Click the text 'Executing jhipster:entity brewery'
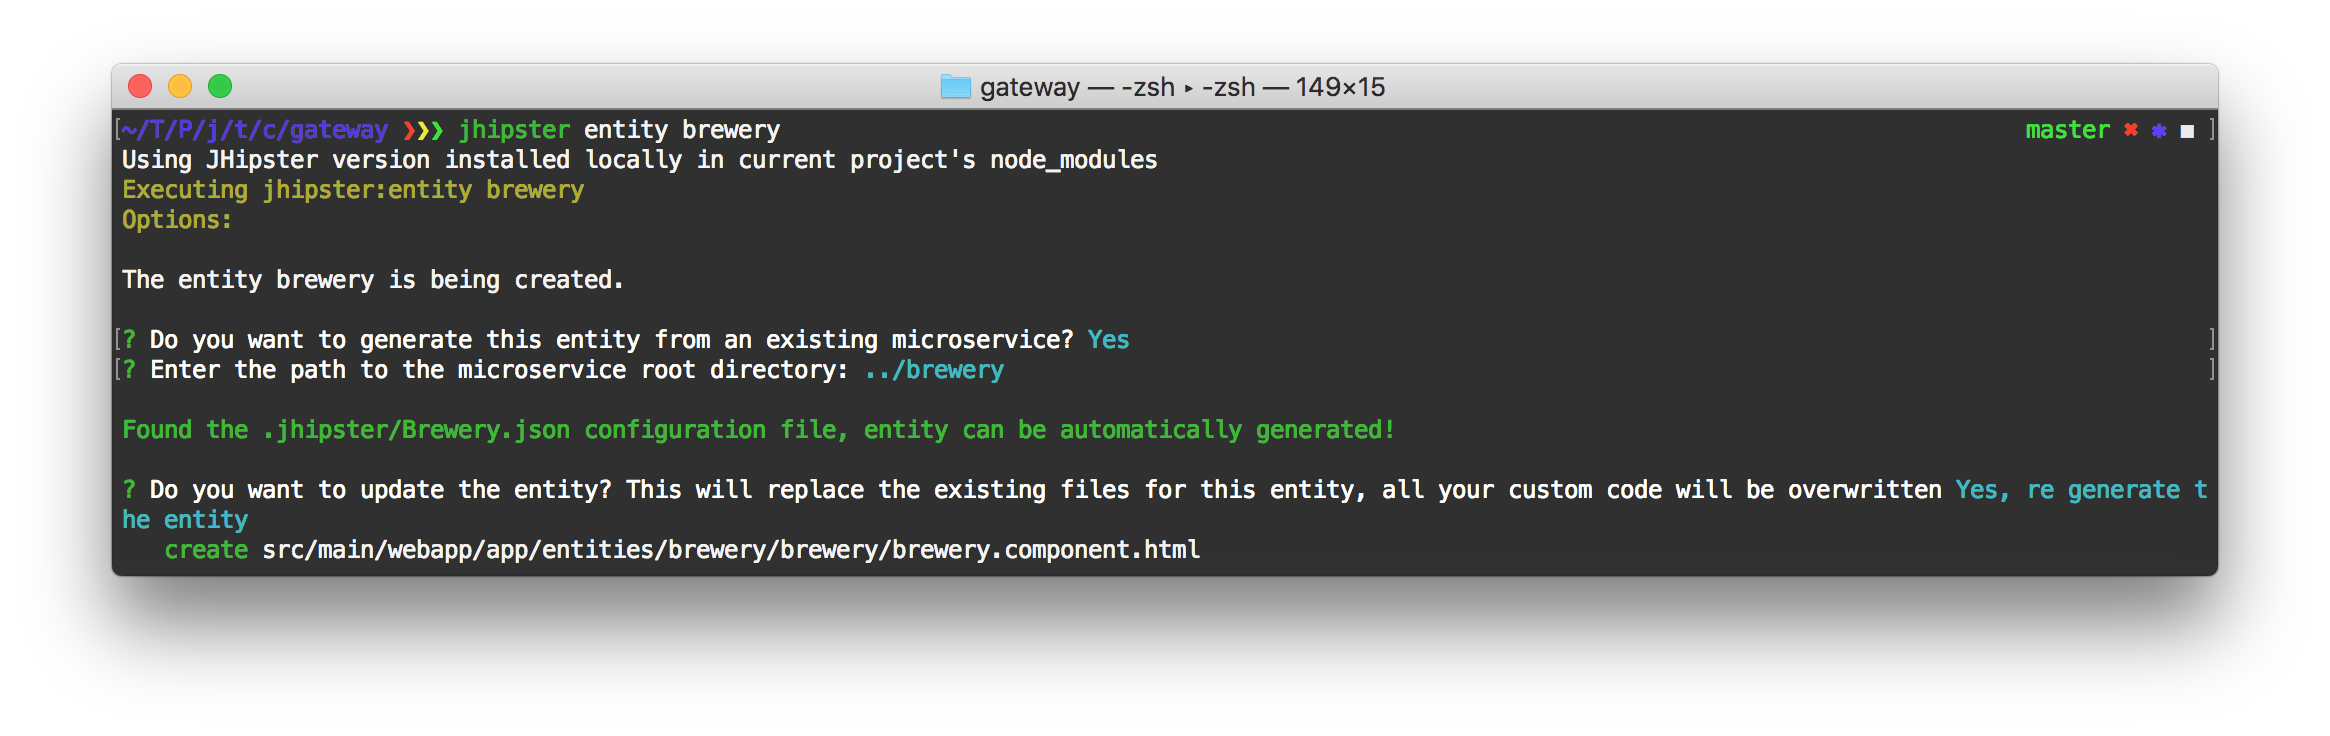Viewport: 2330px width, 736px height. [x=353, y=190]
